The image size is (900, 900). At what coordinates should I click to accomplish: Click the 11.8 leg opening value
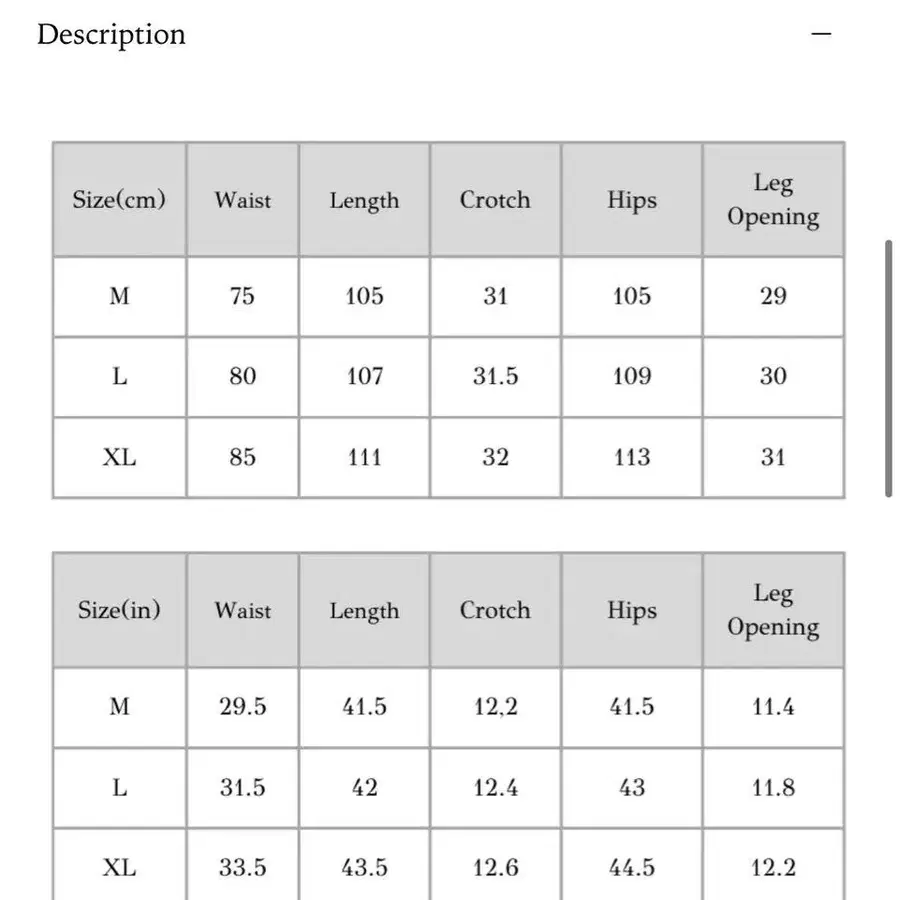[x=773, y=788]
